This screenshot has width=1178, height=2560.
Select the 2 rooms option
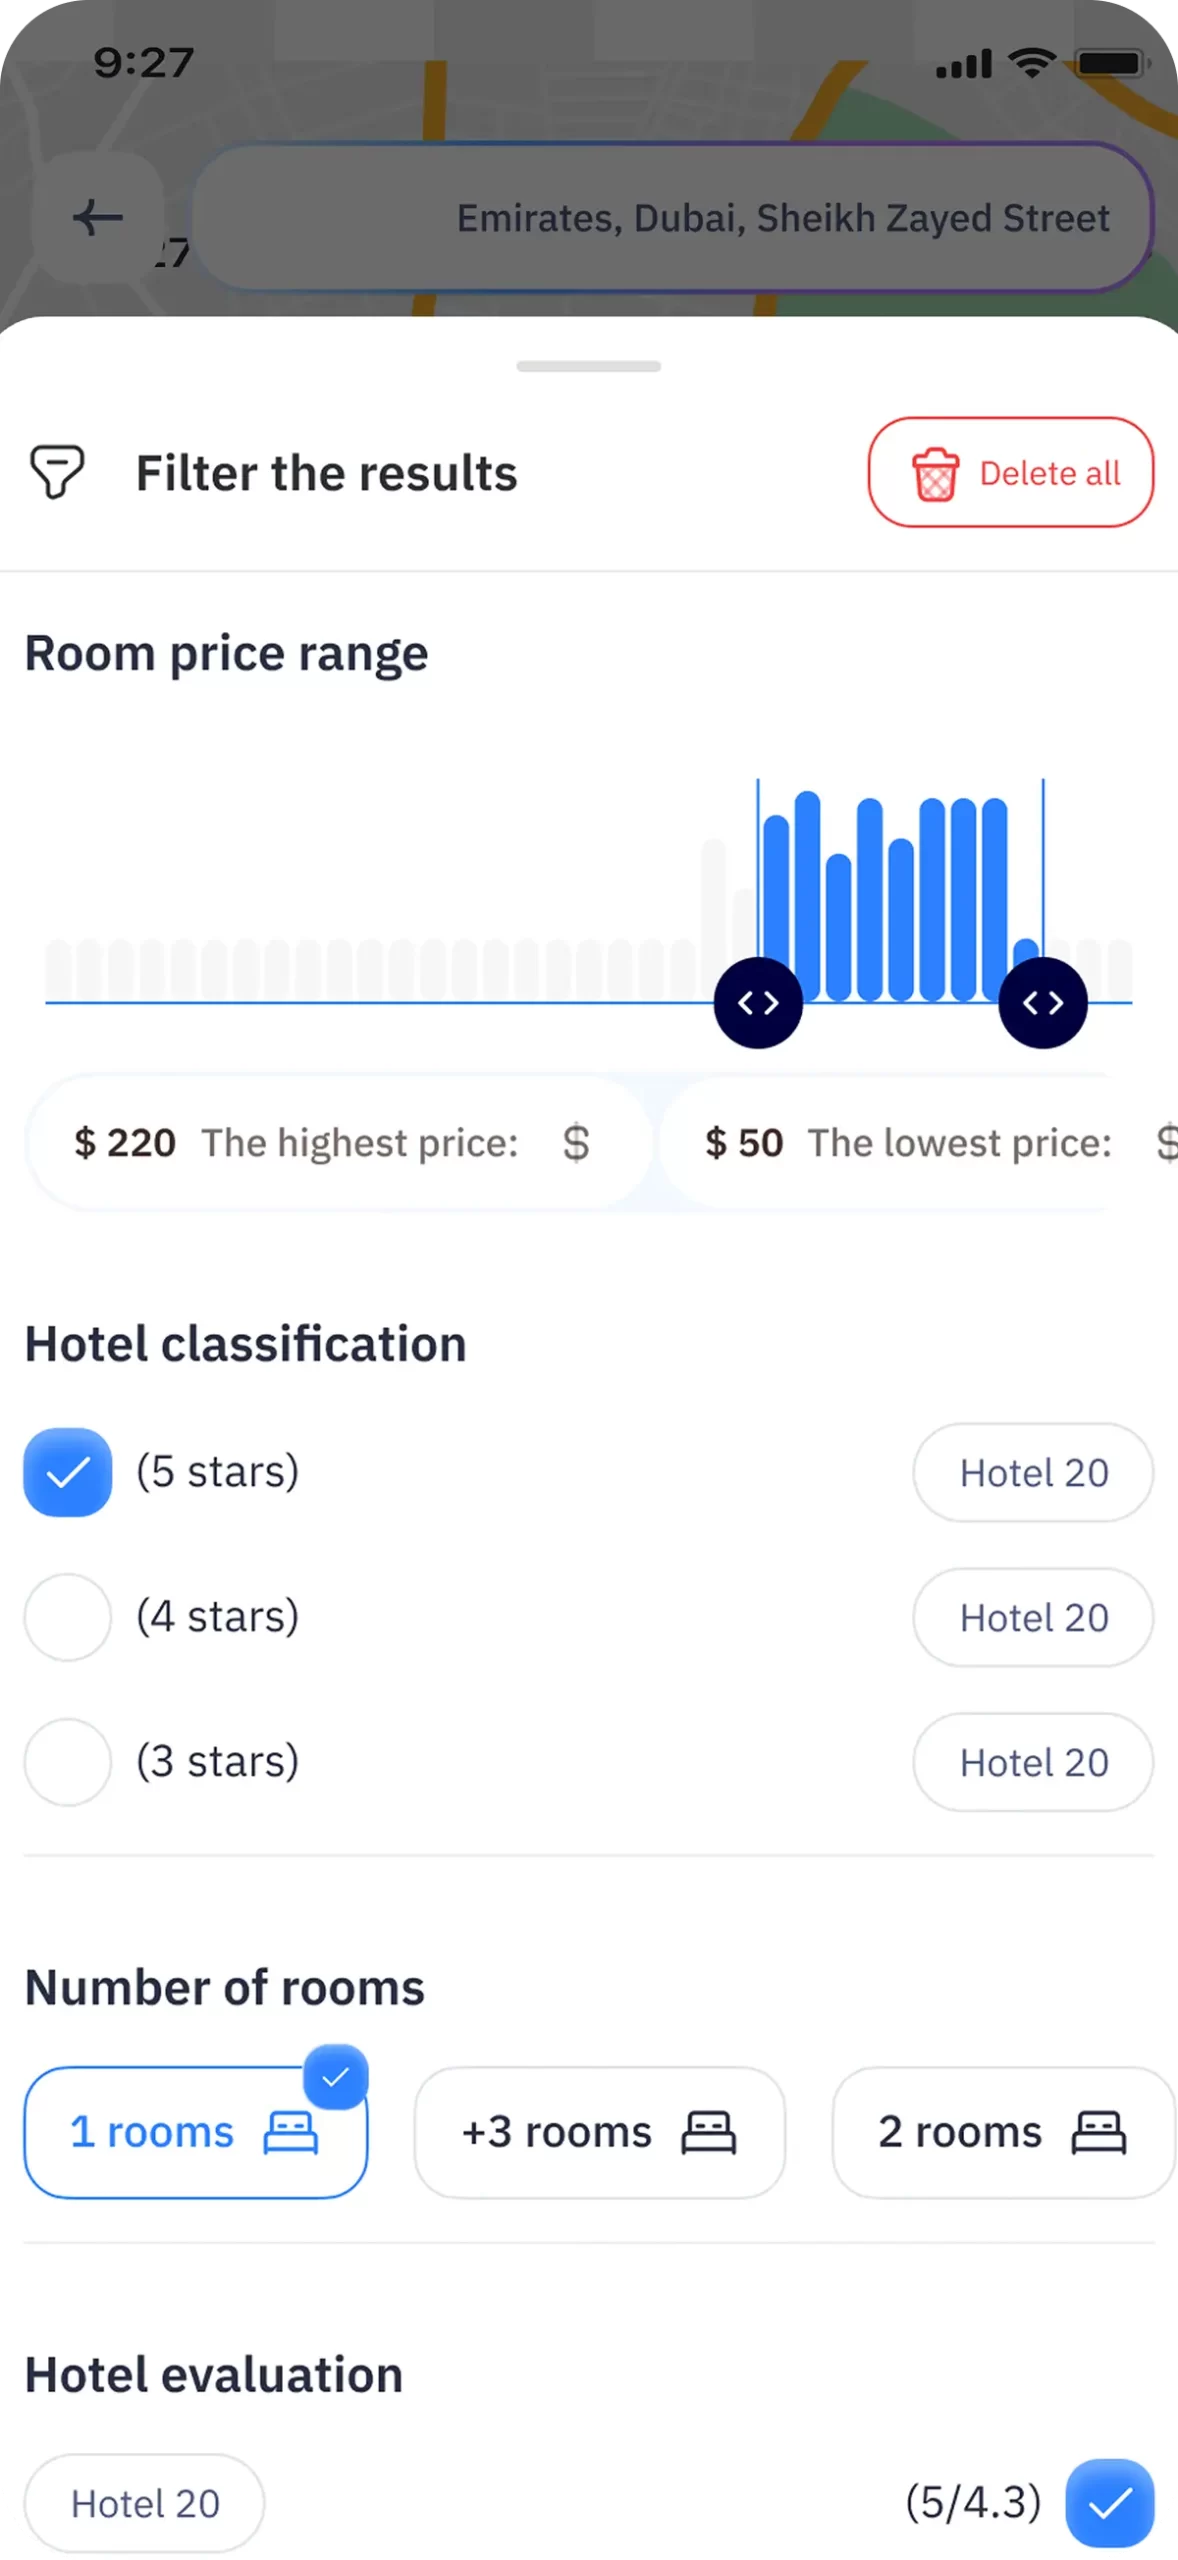tap(1002, 2132)
